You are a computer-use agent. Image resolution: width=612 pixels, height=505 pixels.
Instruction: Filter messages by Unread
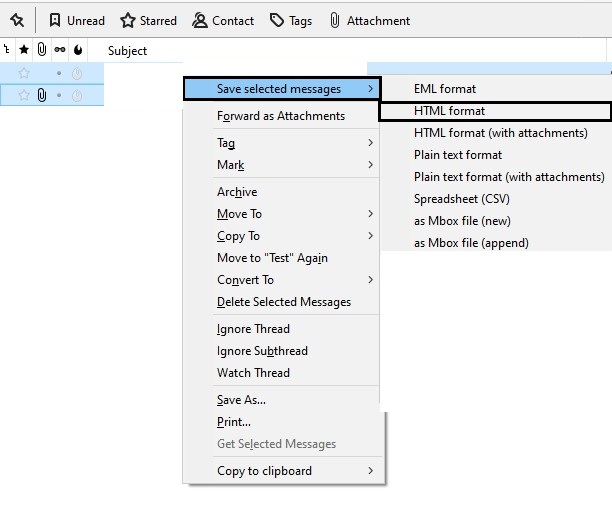point(77,20)
